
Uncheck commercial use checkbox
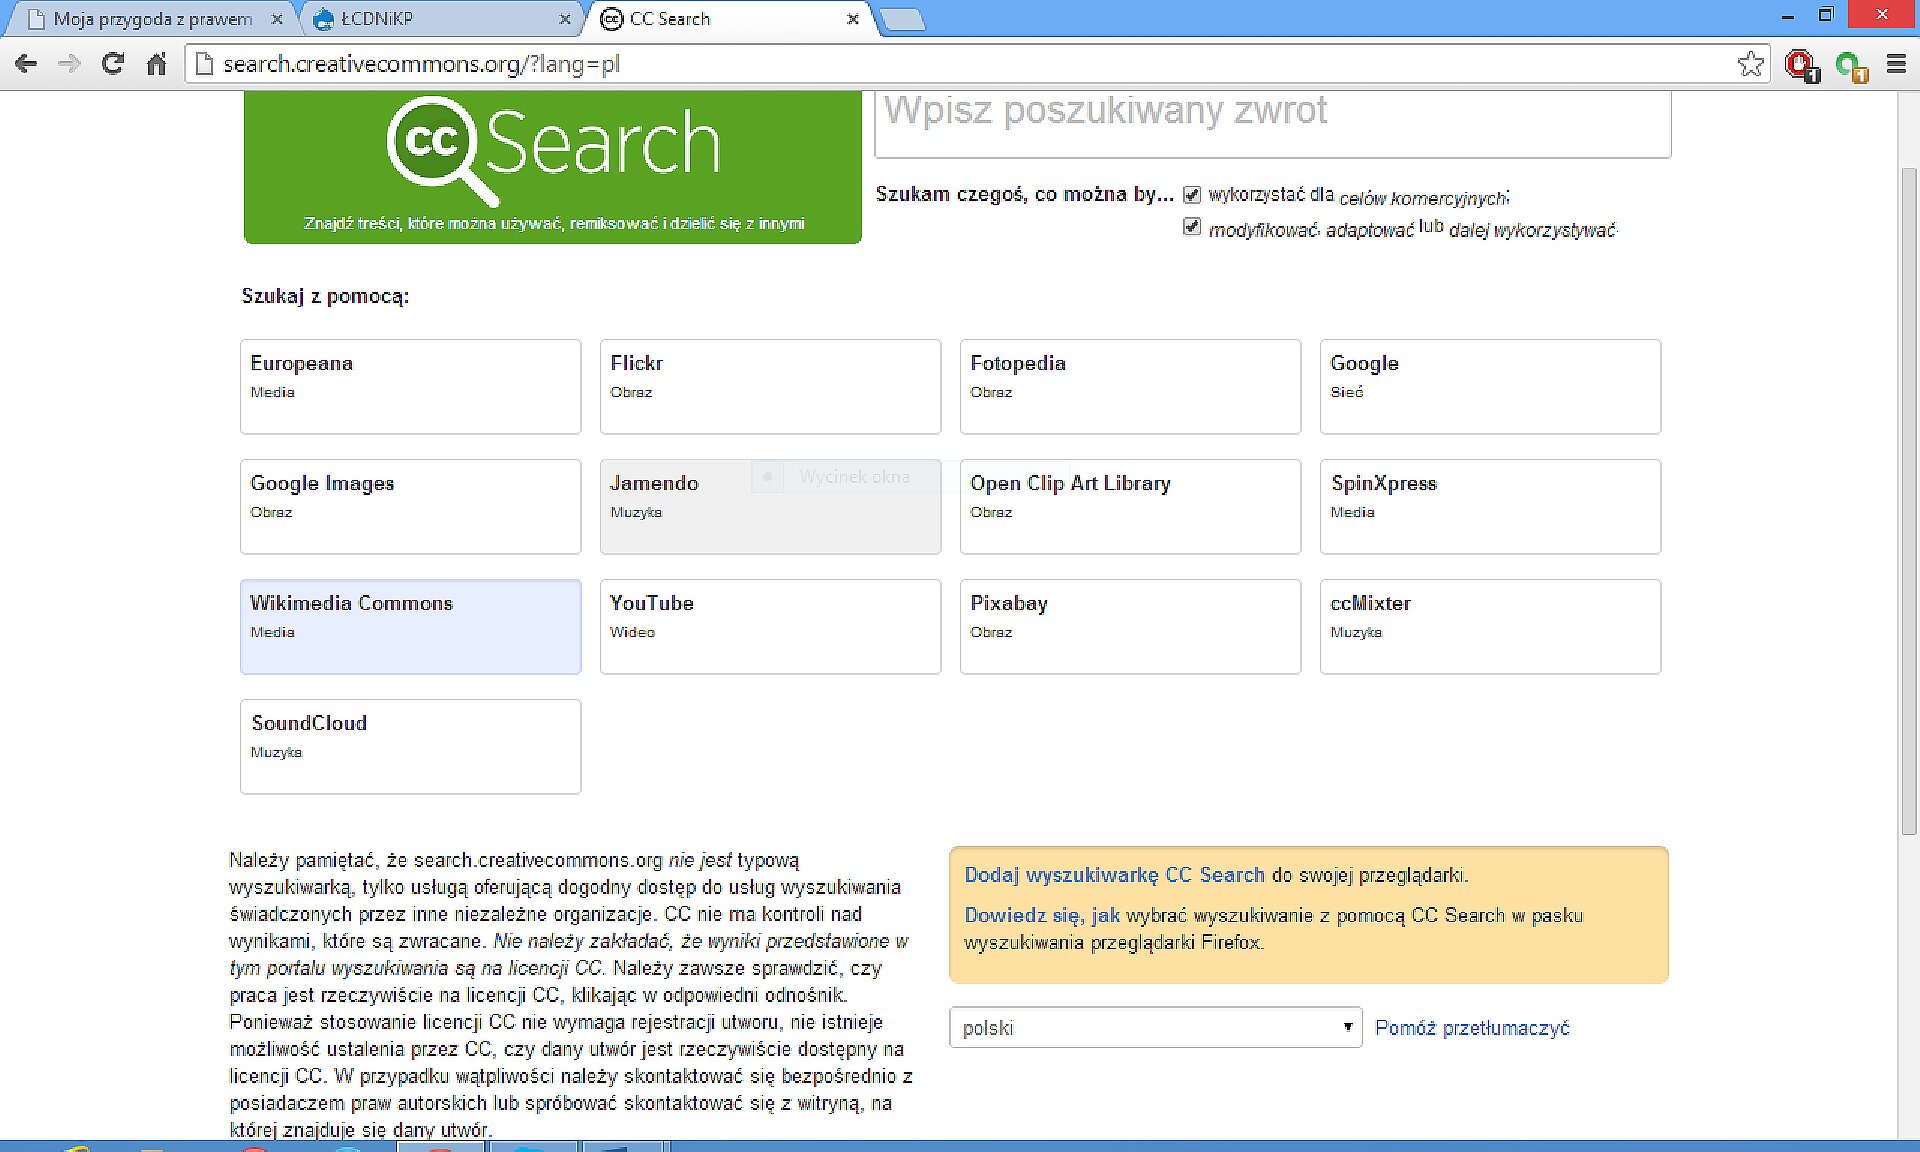point(1192,195)
